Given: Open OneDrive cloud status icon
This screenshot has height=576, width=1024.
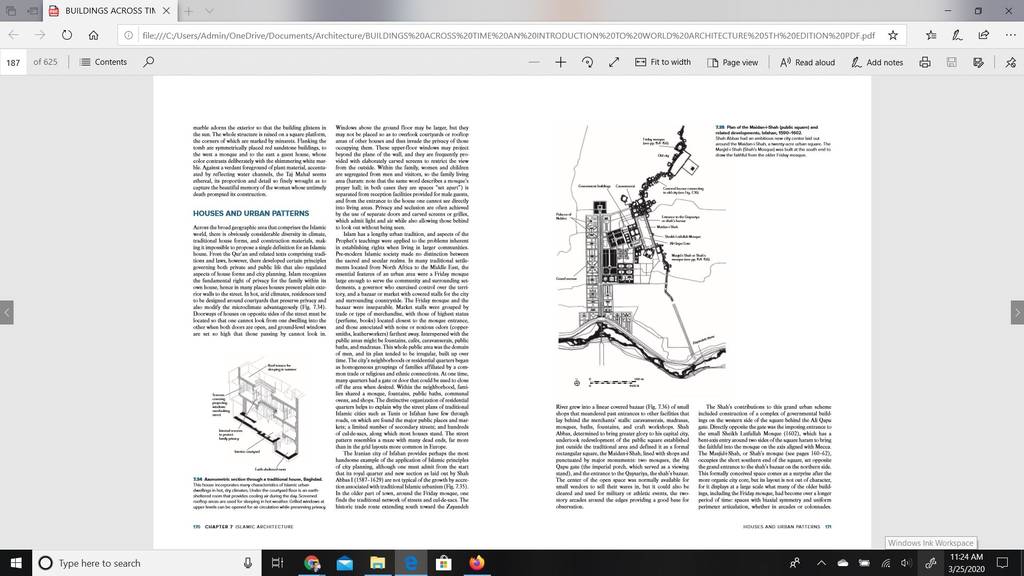Looking at the screenshot, I should pos(843,563).
